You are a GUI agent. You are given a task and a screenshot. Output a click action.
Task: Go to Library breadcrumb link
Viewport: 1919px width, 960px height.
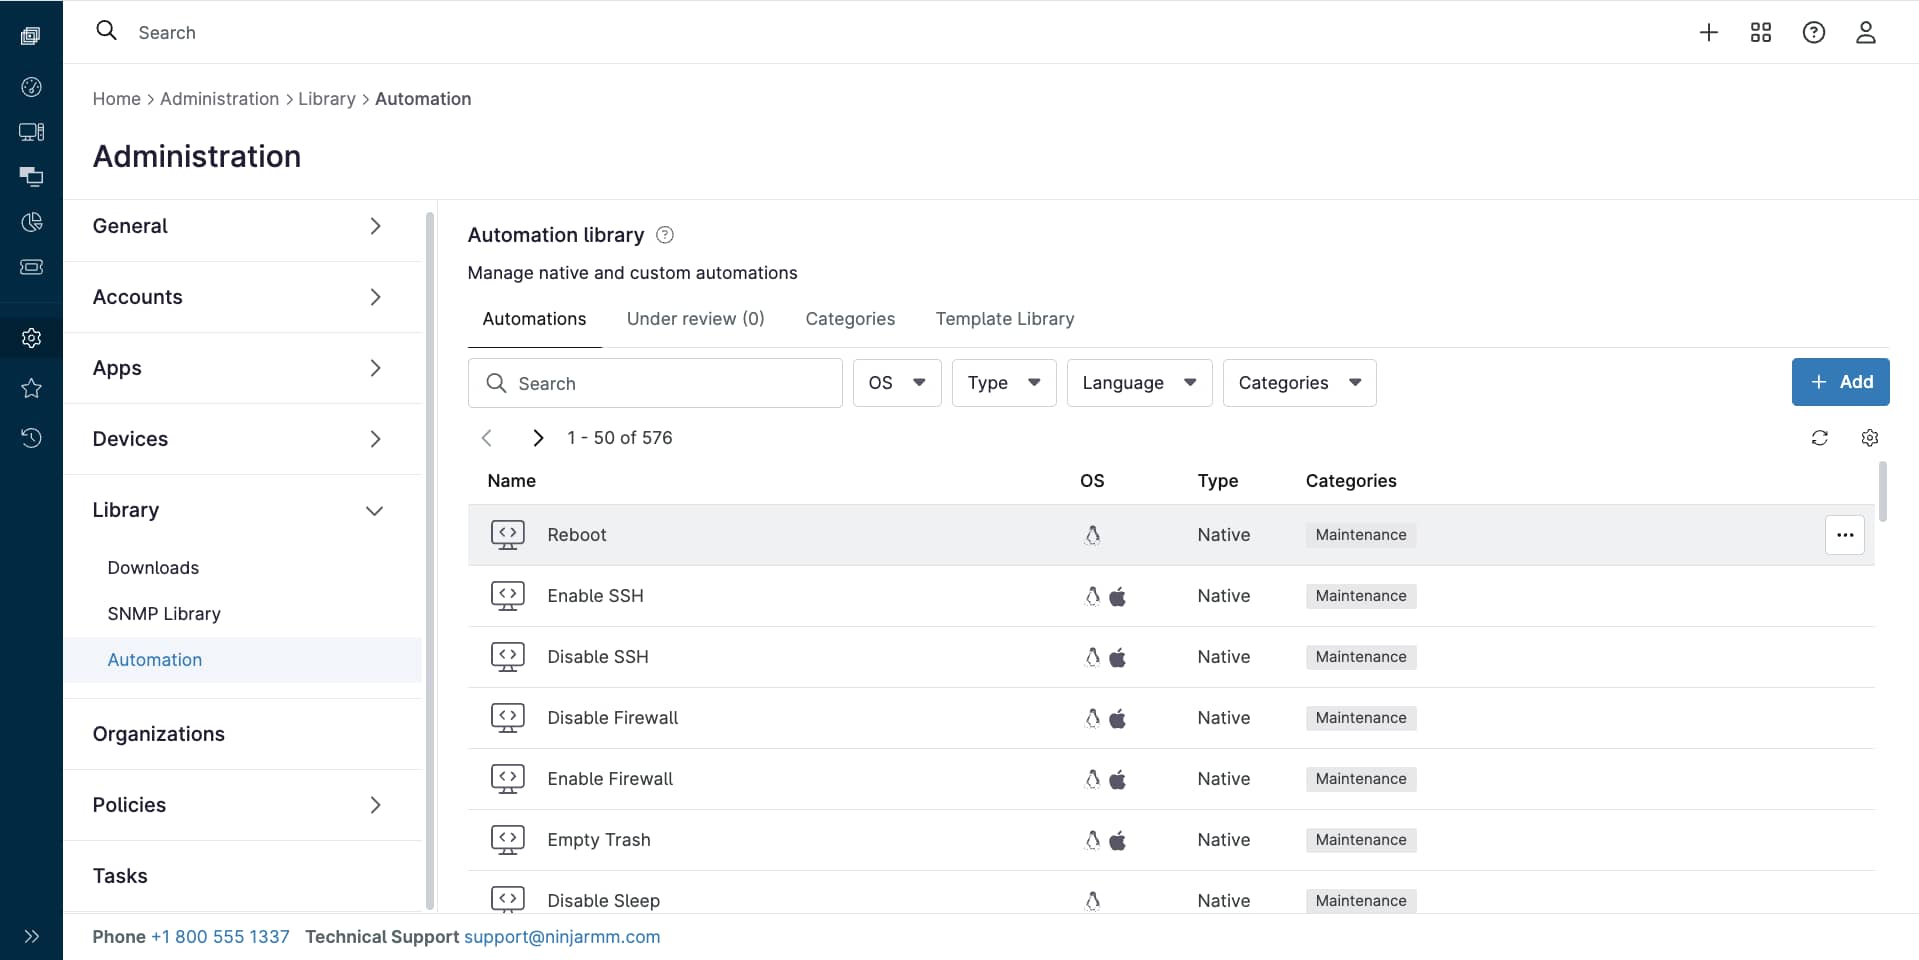(x=327, y=99)
